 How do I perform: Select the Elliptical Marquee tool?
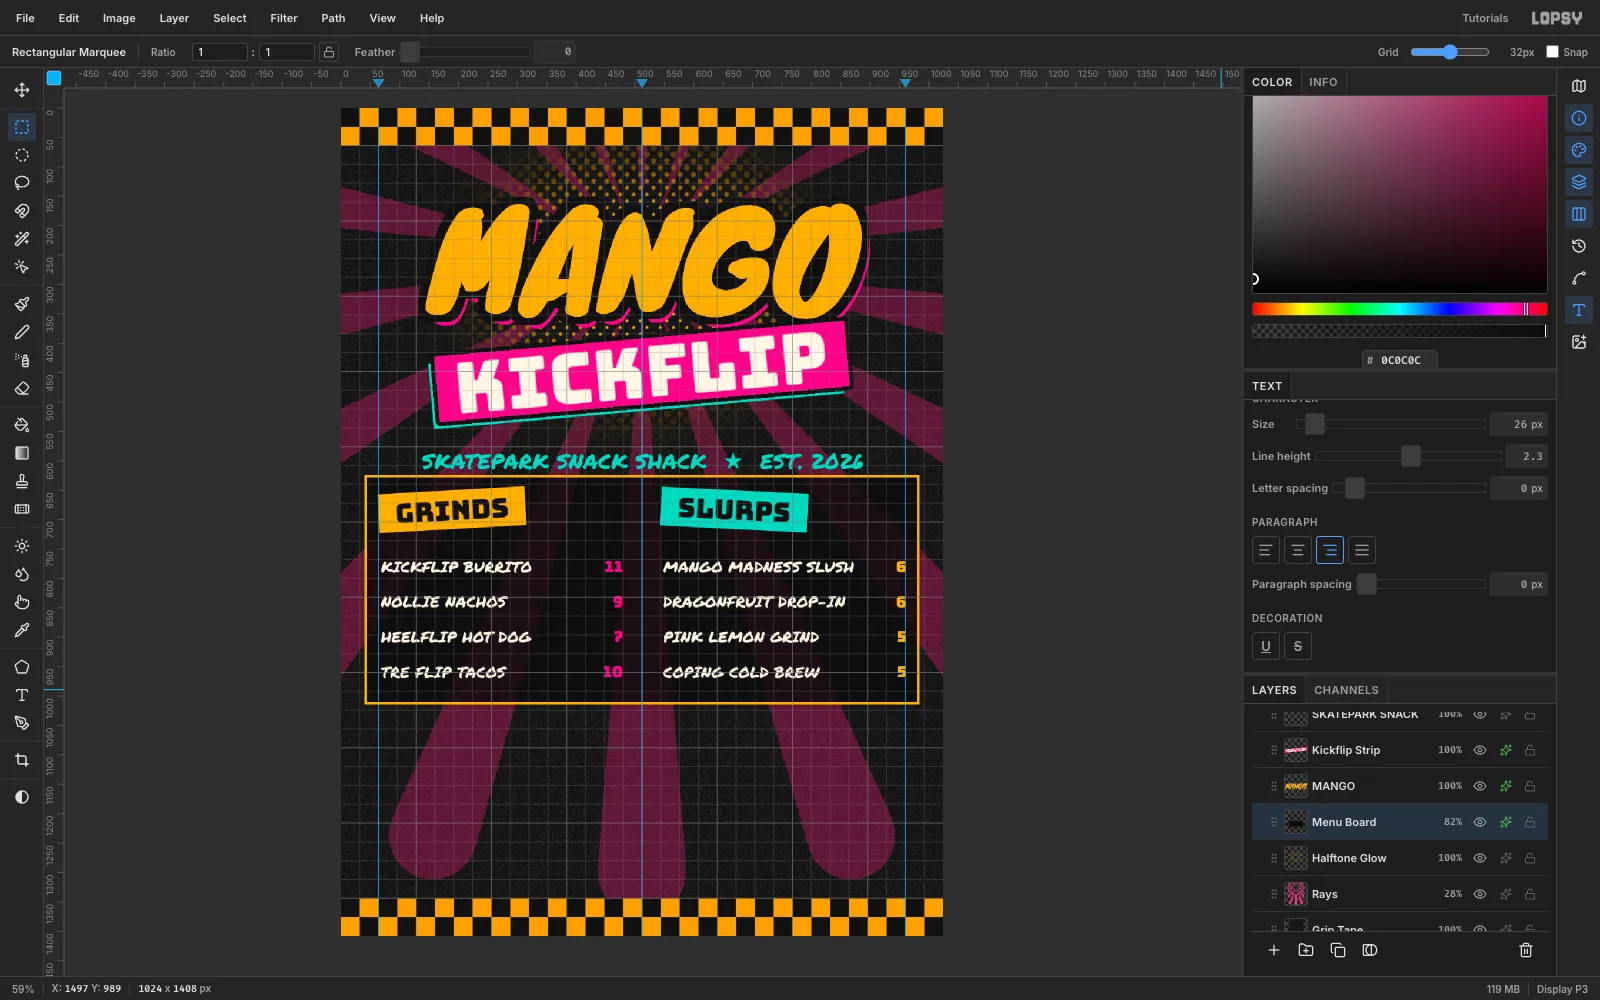pos(22,155)
